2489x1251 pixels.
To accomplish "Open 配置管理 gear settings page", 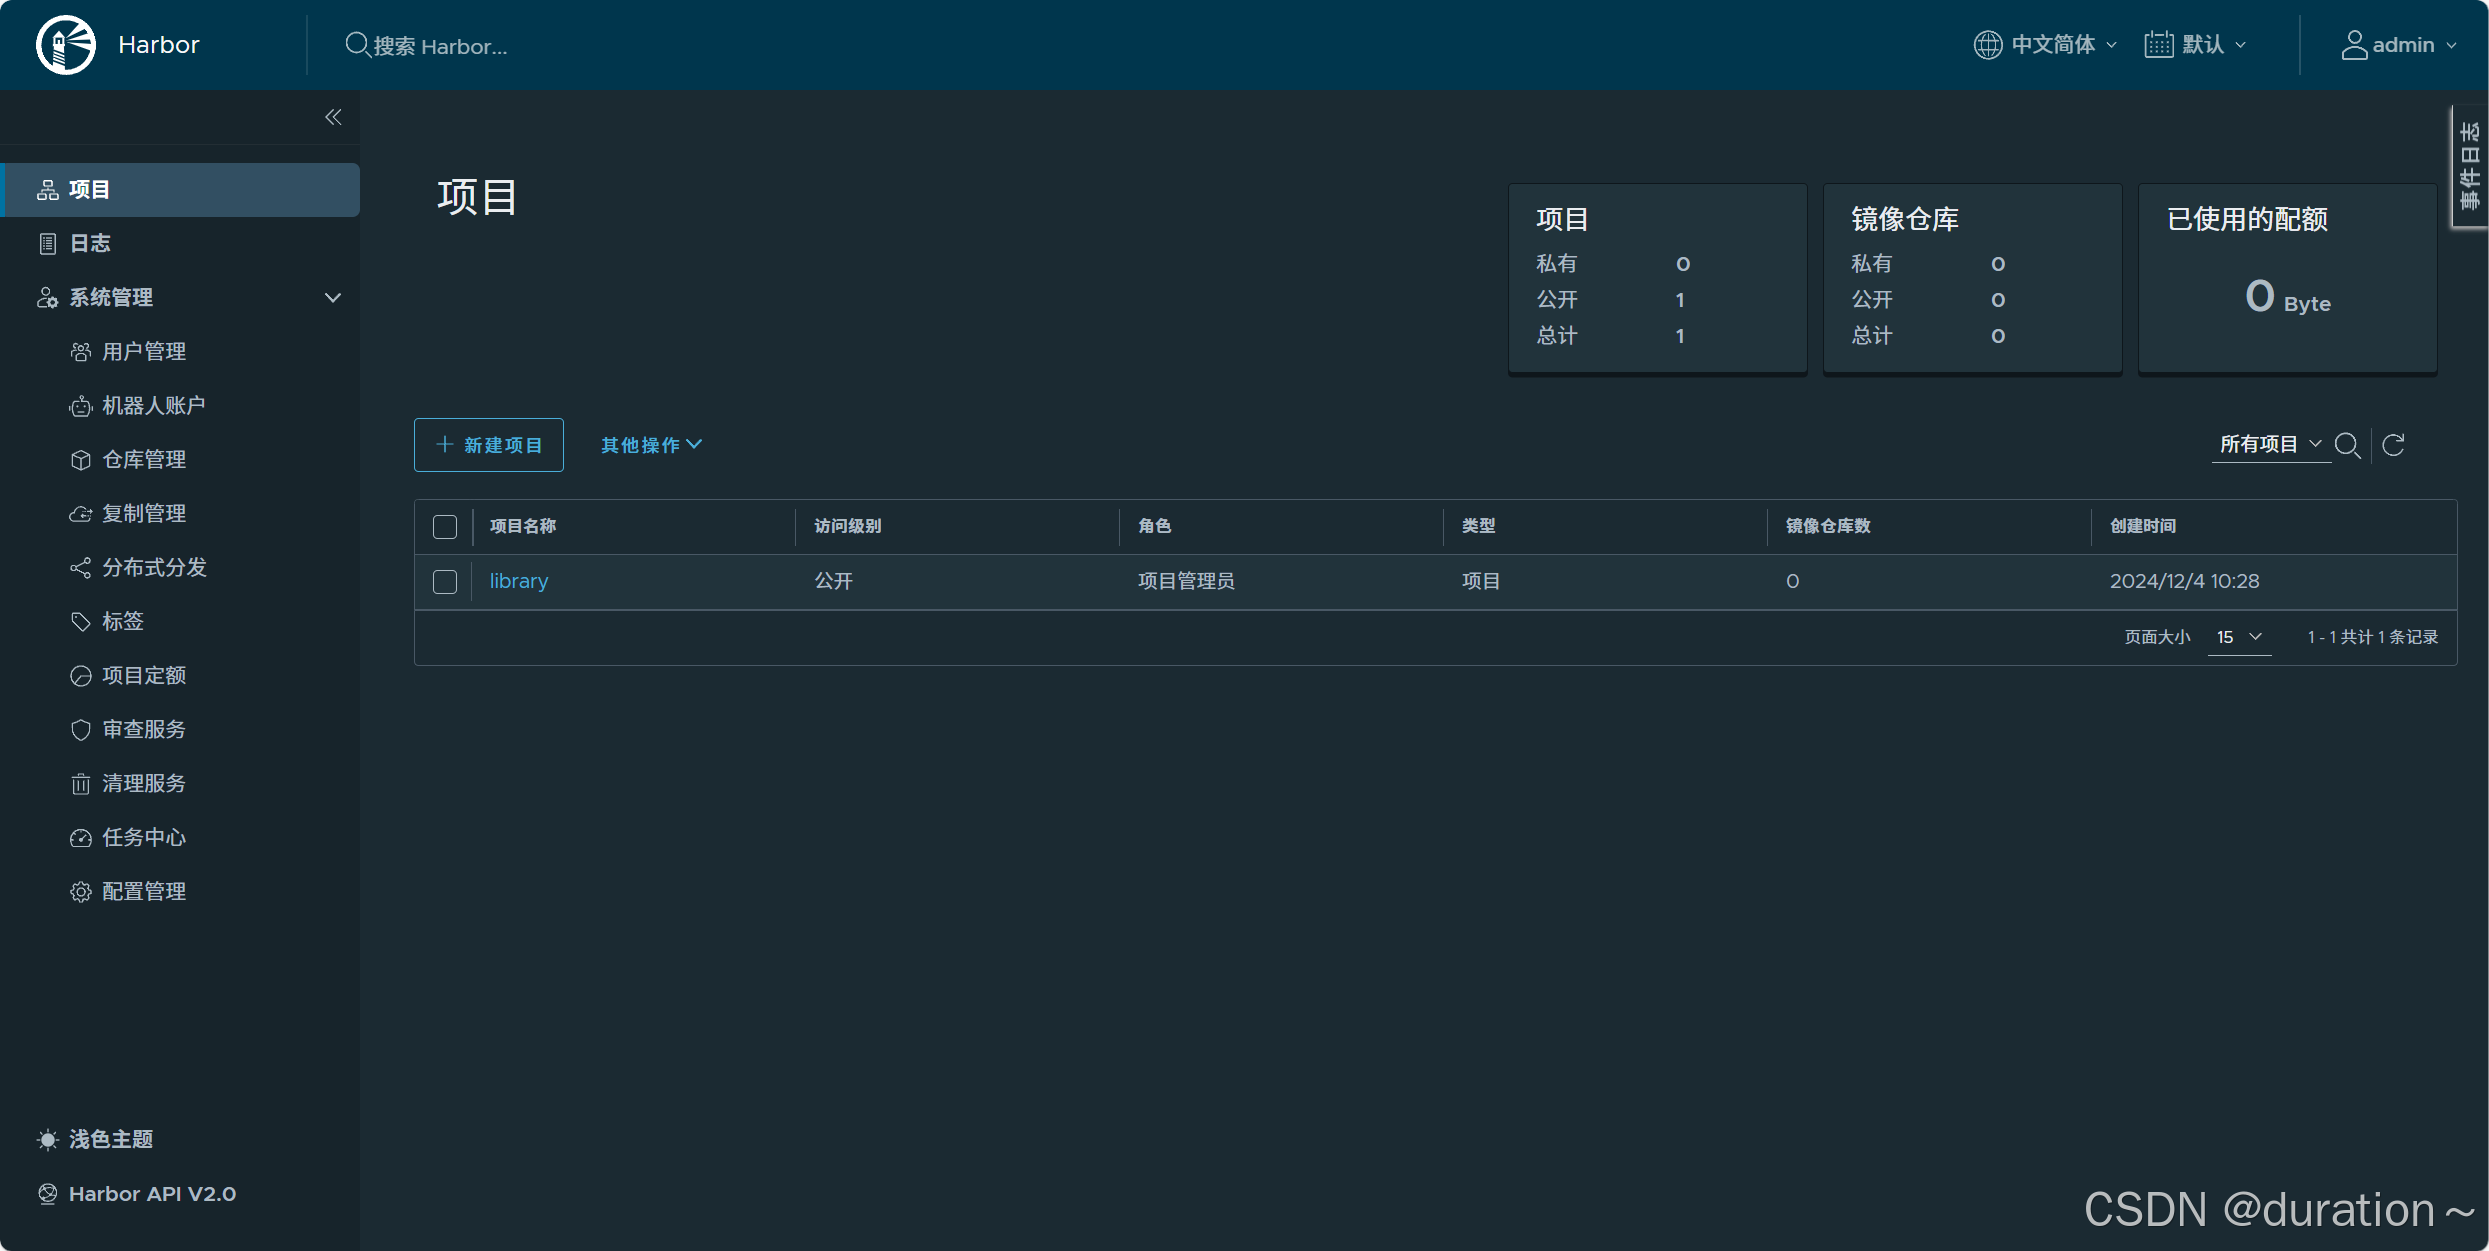I will pos(143,892).
